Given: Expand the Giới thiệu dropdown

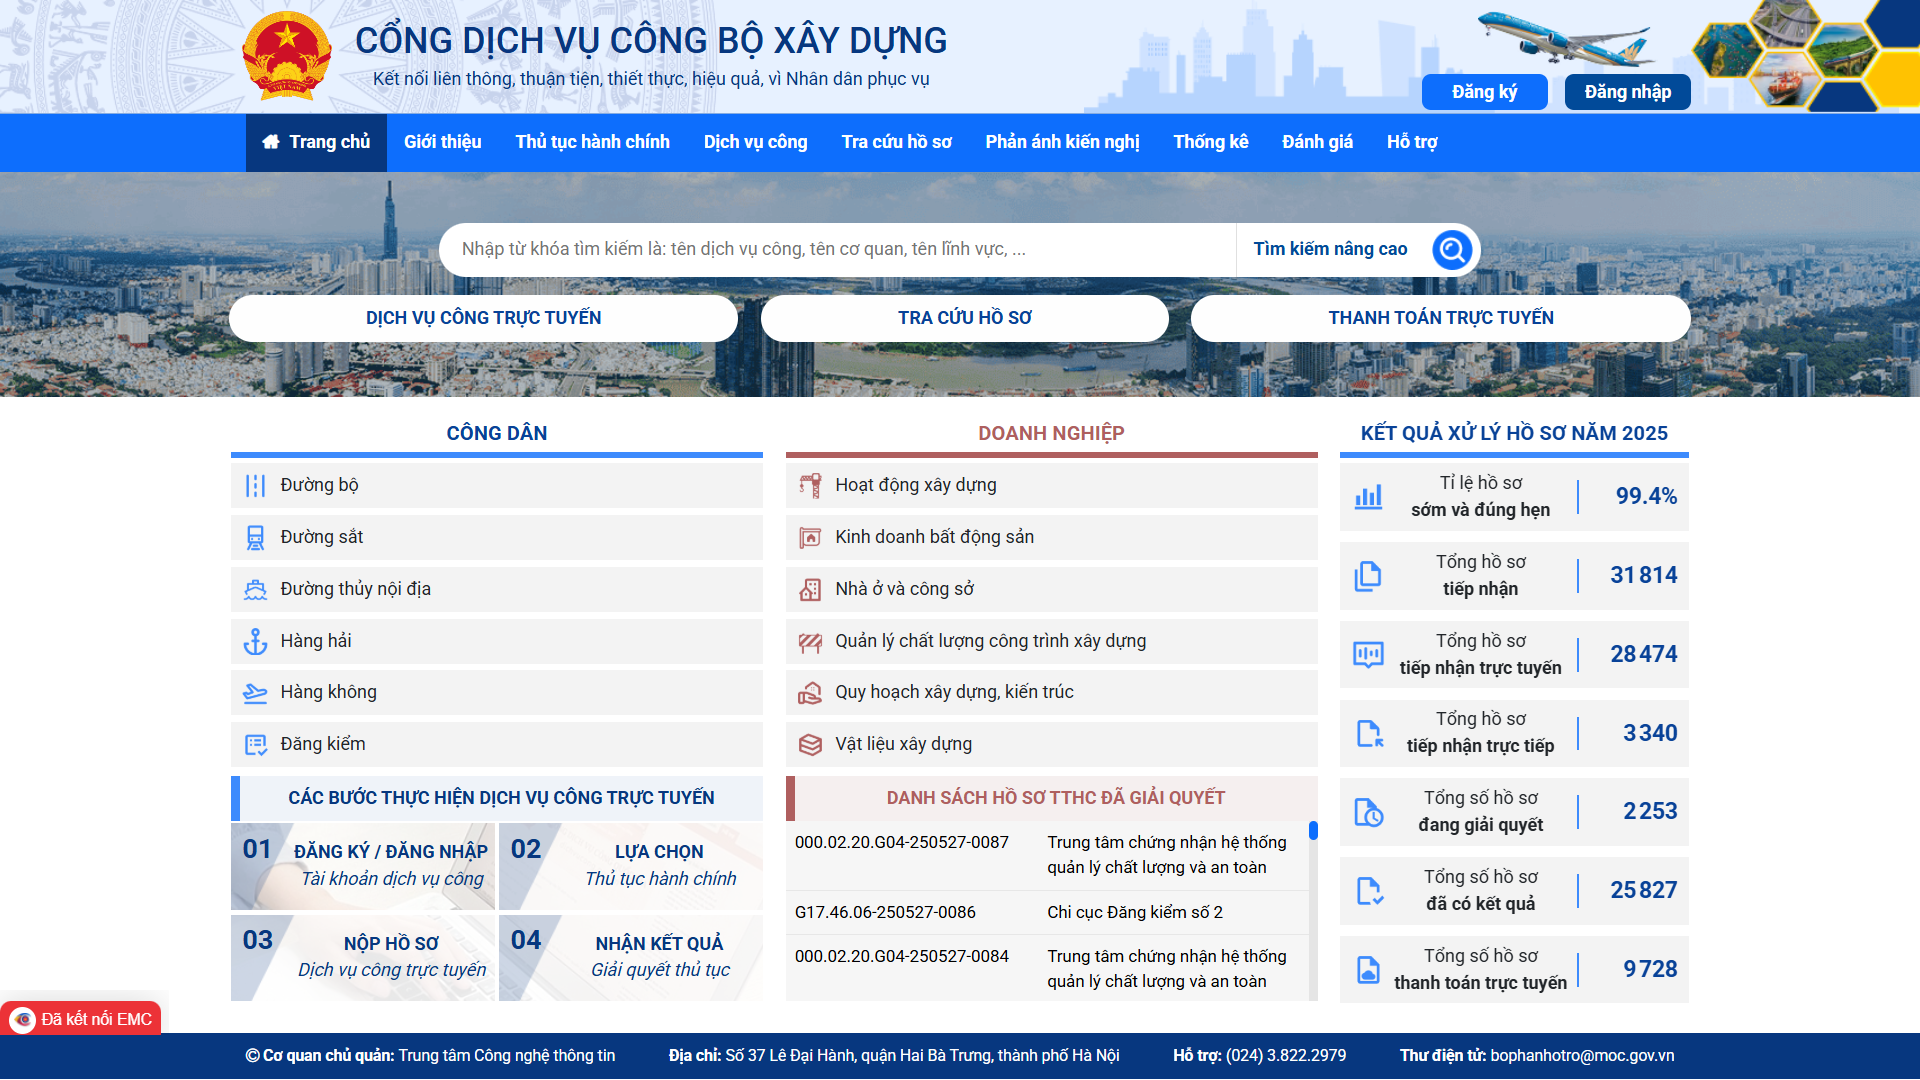Looking at the screenshot, I should (x=442, y=141).
